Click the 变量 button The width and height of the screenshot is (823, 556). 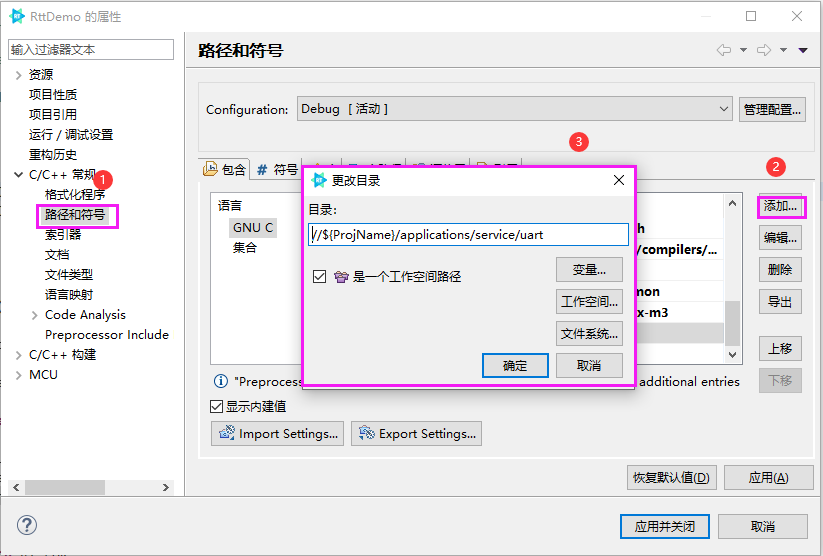pyautogui.click(x=589, y=270)
